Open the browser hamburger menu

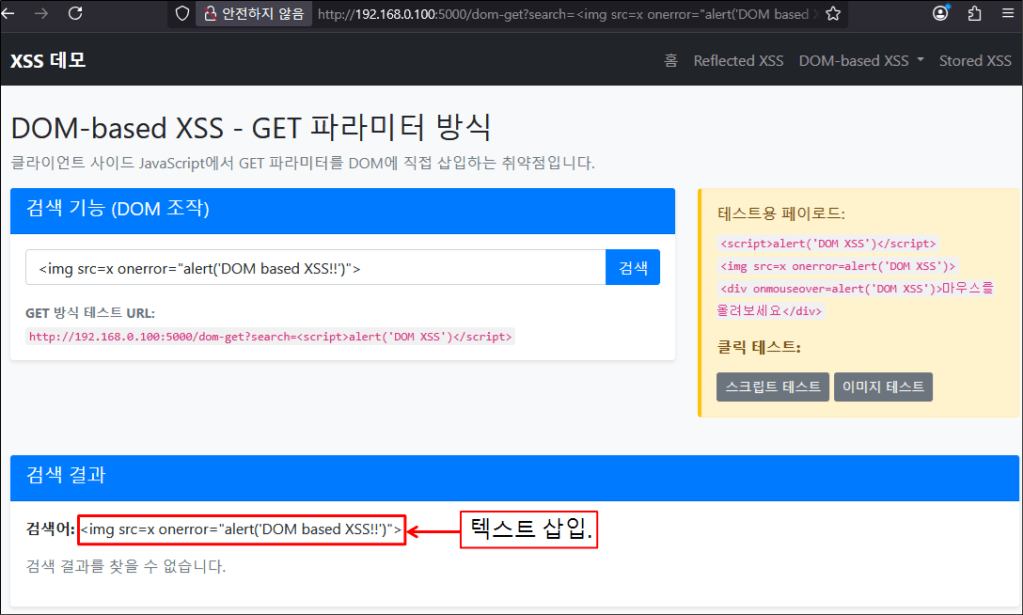(x=1006, y=14)
